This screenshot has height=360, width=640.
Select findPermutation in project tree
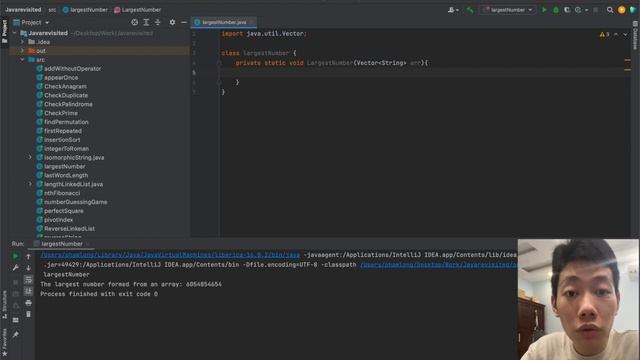point(62,122)
